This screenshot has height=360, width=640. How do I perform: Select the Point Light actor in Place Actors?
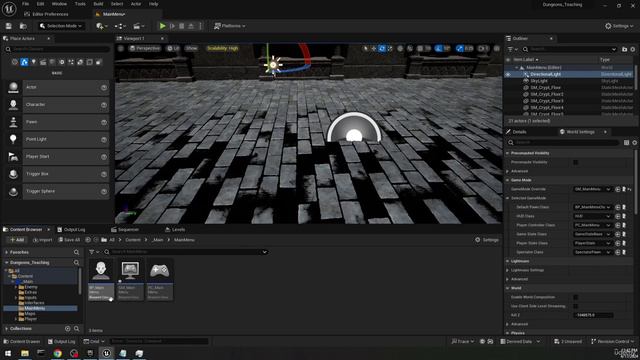pos(58,139)
